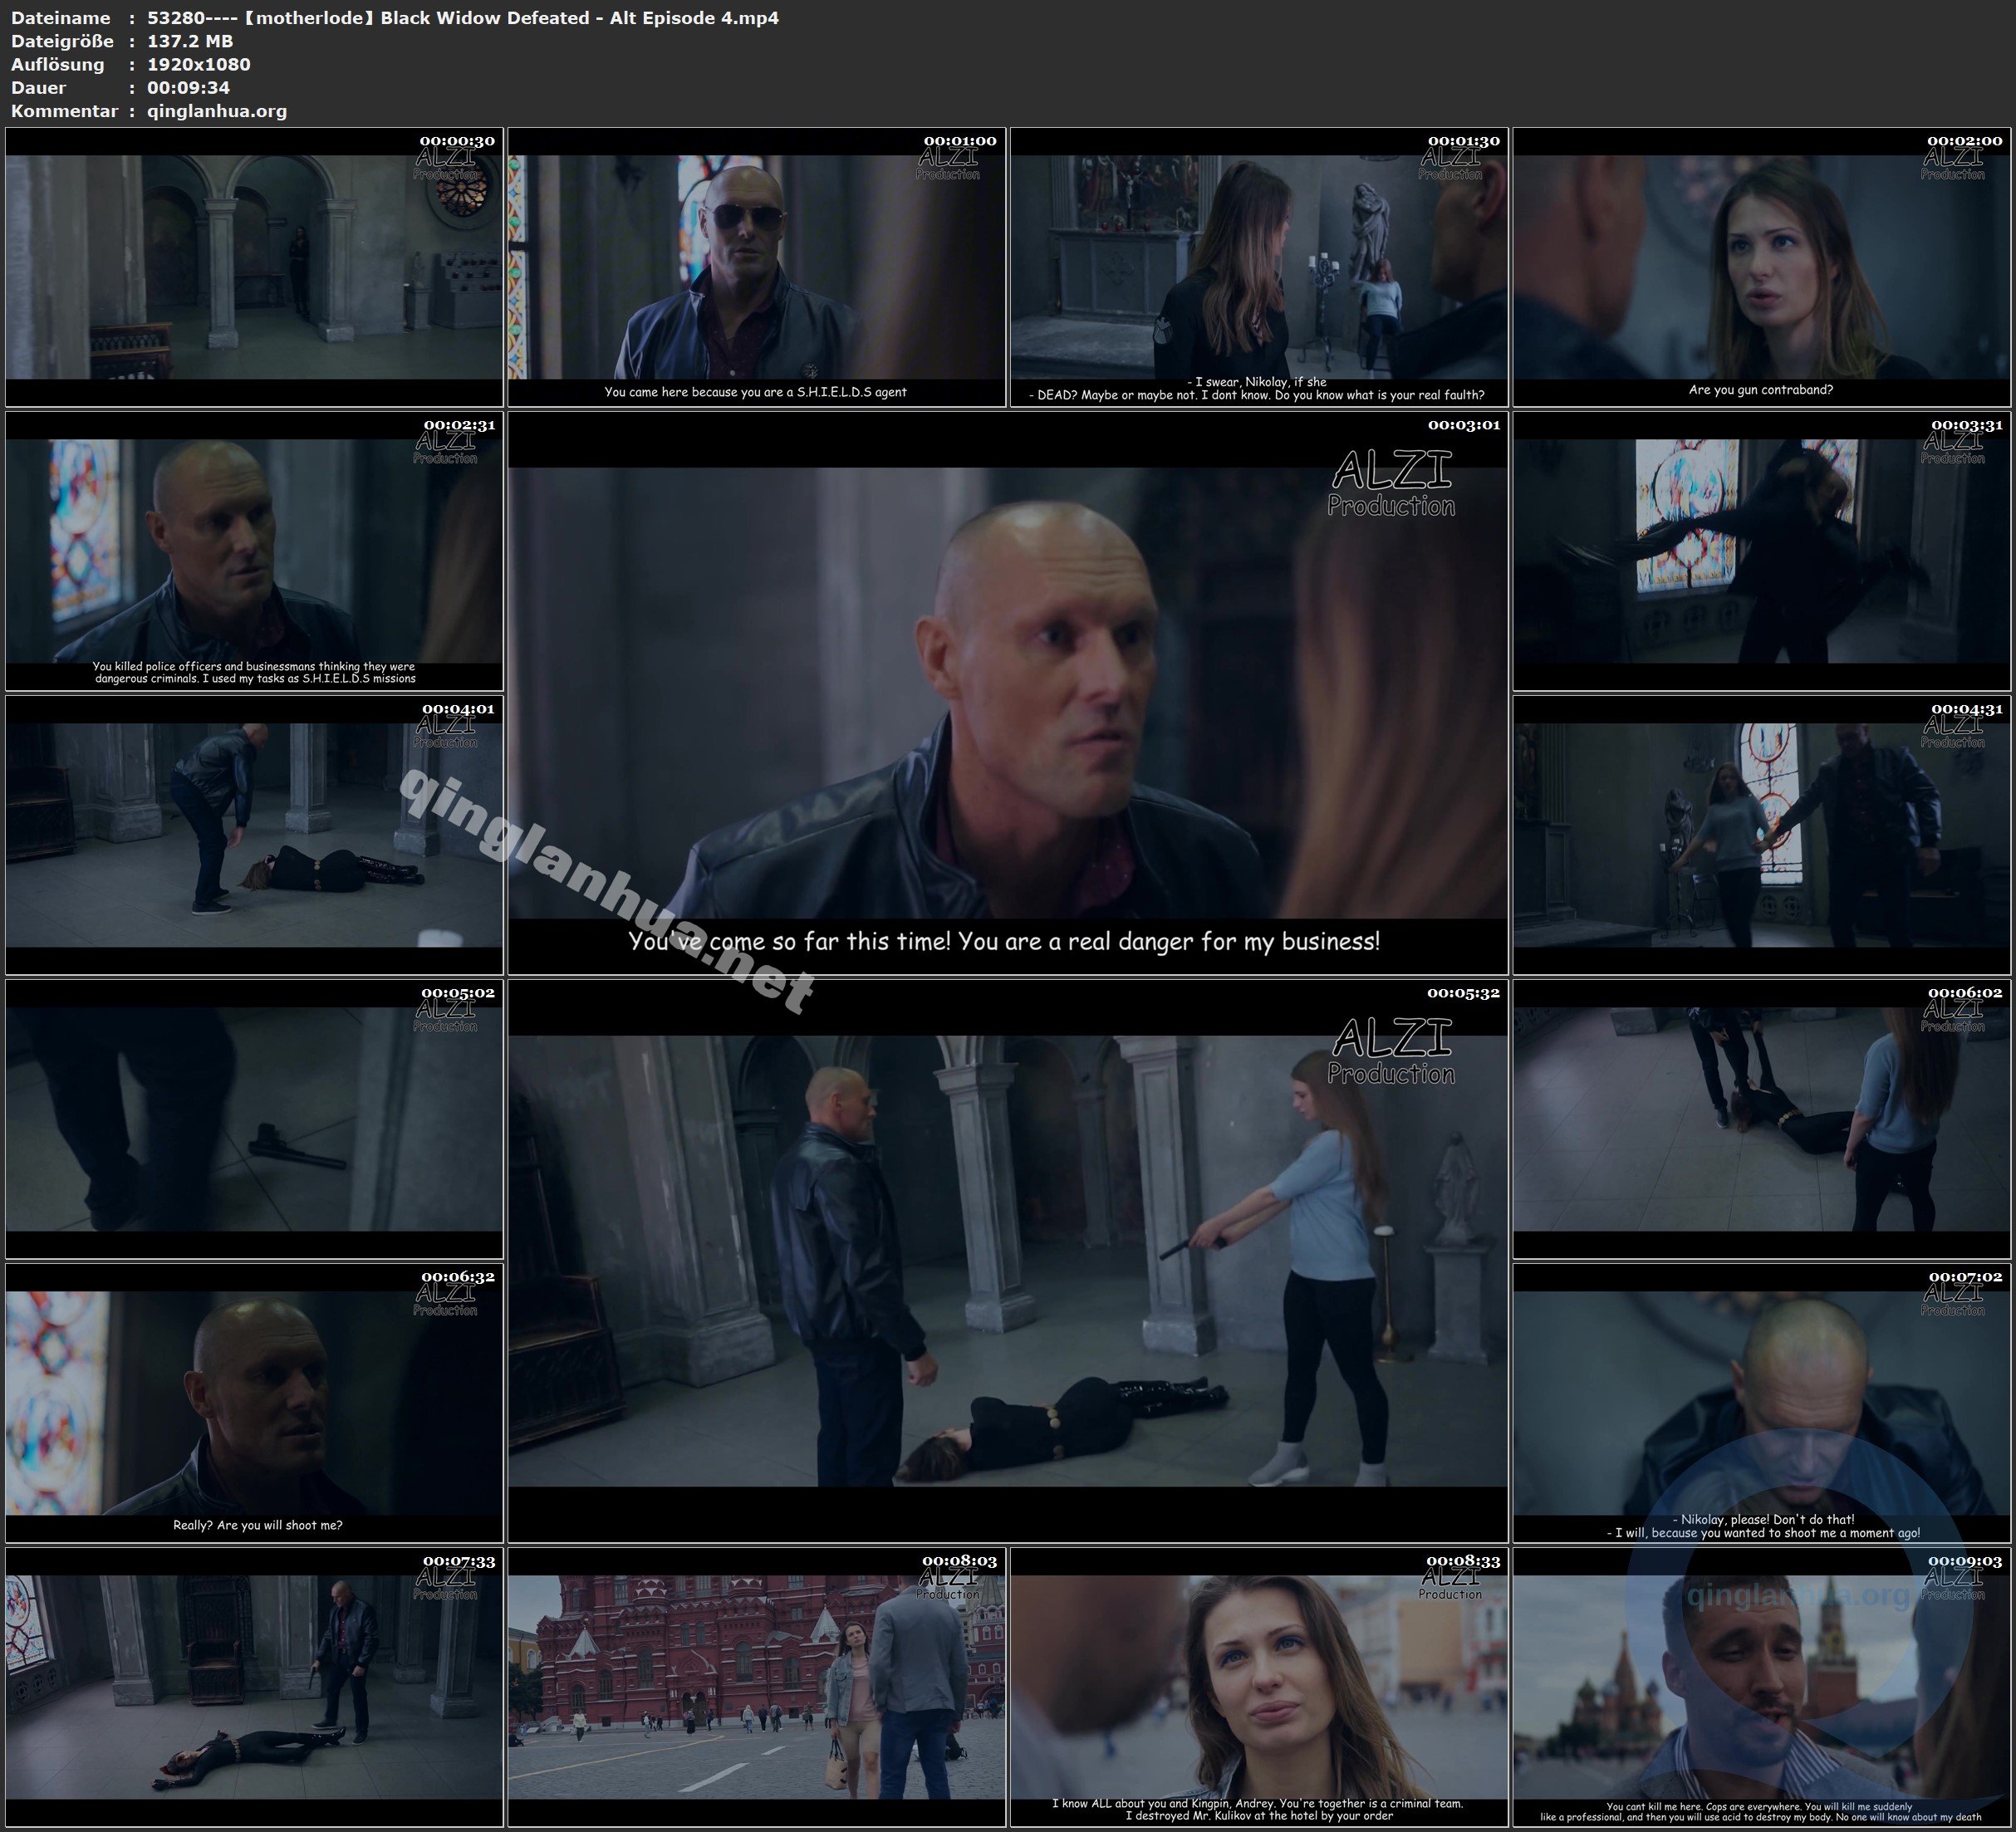Select the 00:07:33 frame

[254, 1687]
